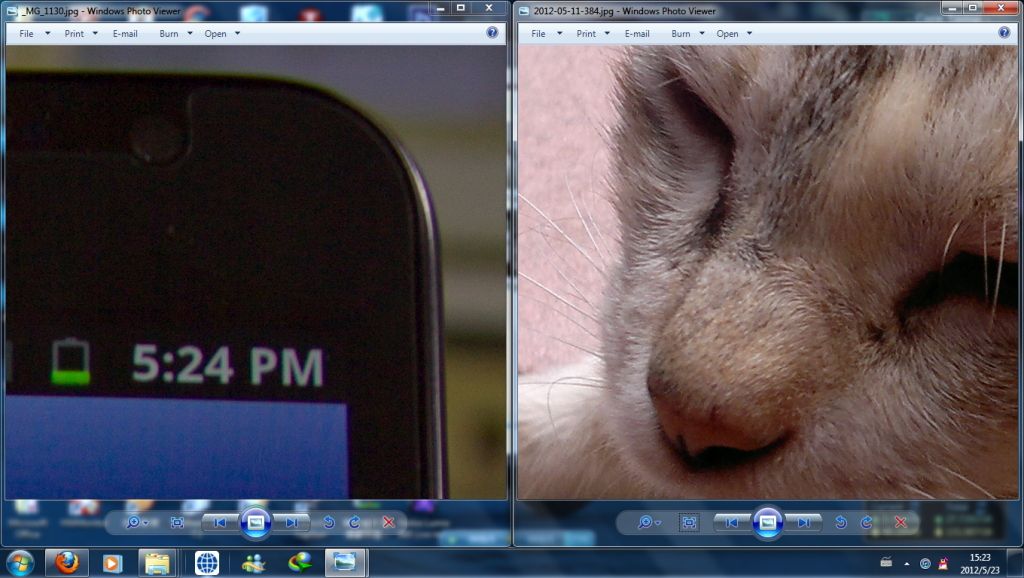
Task: Click E-mail in the _MG_1130.jpg window
Action: point(125,33)
